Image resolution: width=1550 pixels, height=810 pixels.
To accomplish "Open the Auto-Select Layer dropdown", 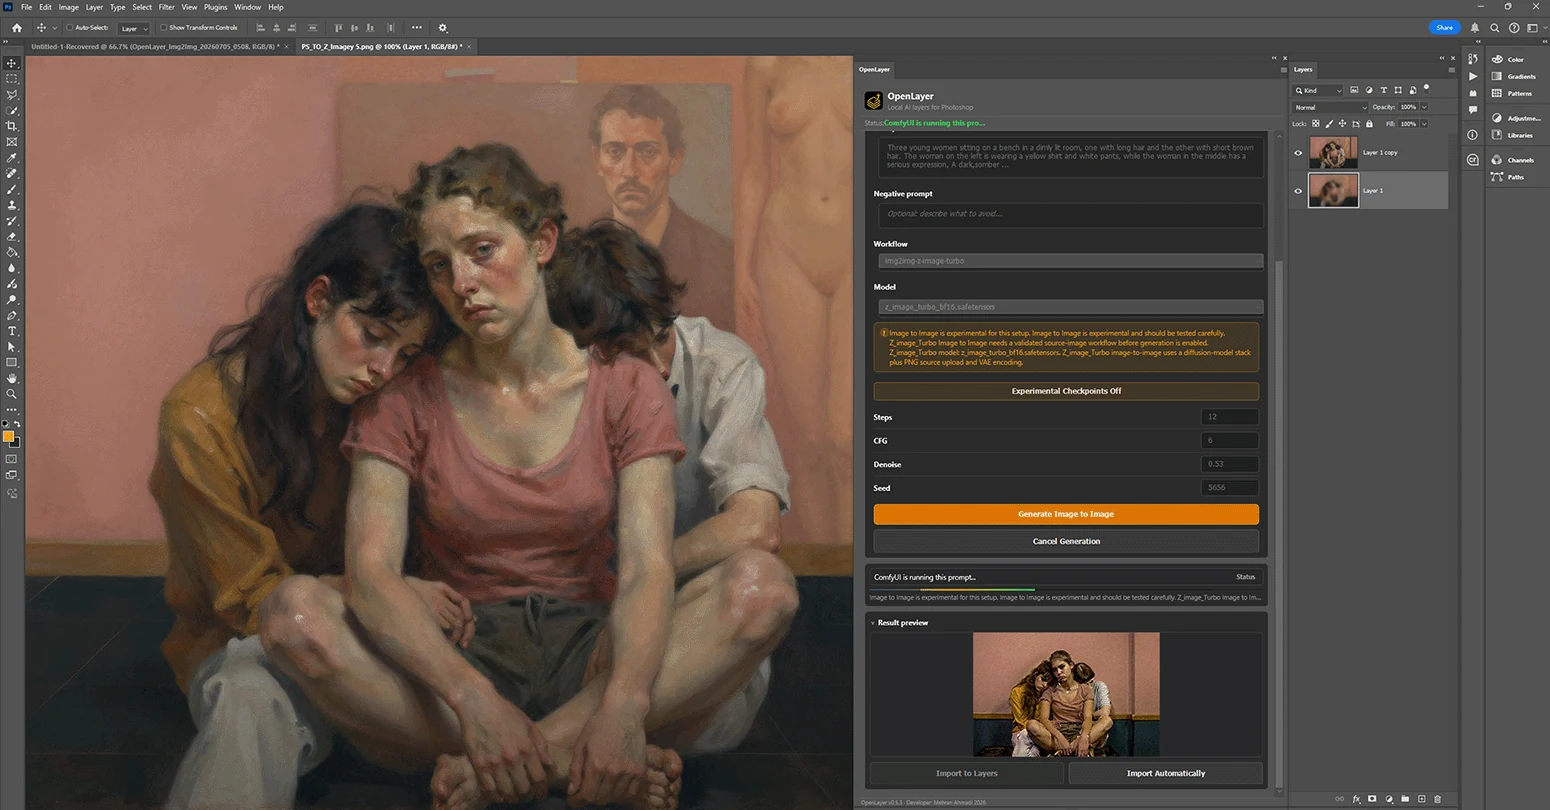I will (133, 28).
